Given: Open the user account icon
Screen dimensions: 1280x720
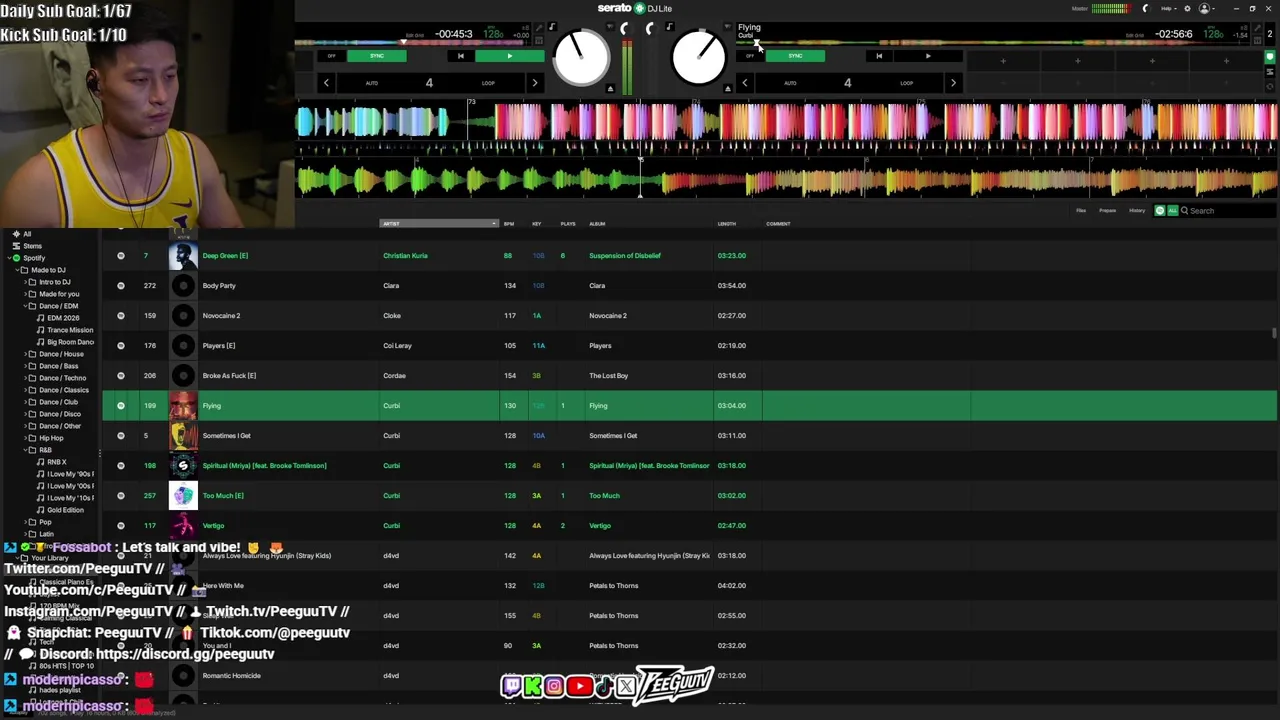Looking at the screenshot, I should pyautogui.click(x=1204, y=9).
